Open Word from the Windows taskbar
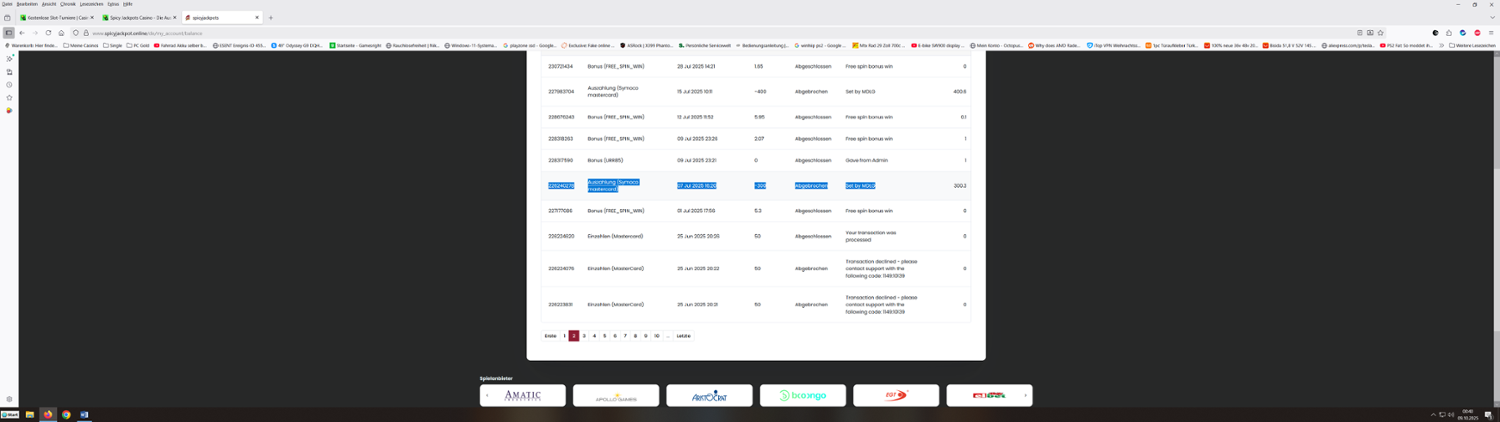This screenshot has width=1500, height=422. [84, 414]
